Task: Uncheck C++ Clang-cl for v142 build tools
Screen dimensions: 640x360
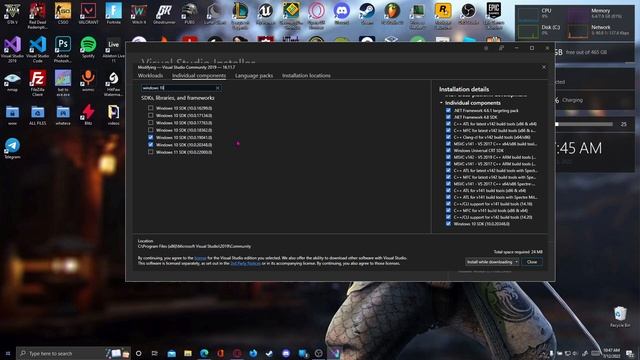Action: point(448,137)
